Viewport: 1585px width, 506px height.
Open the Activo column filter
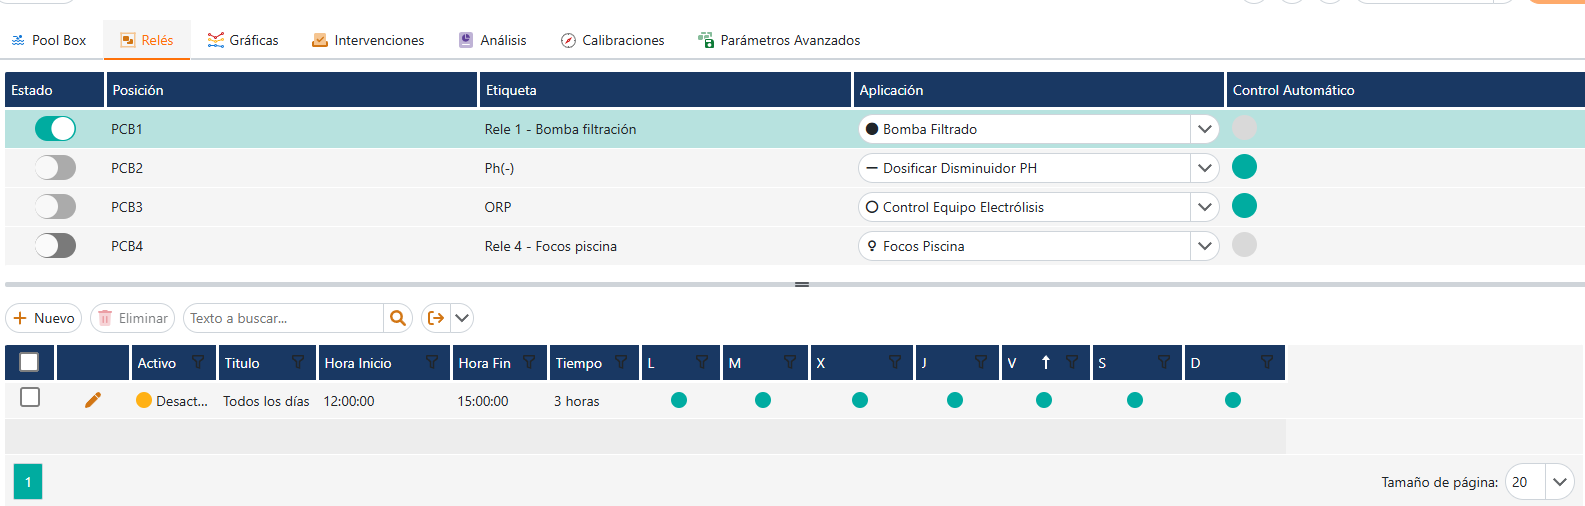click(x=198, y=362)
